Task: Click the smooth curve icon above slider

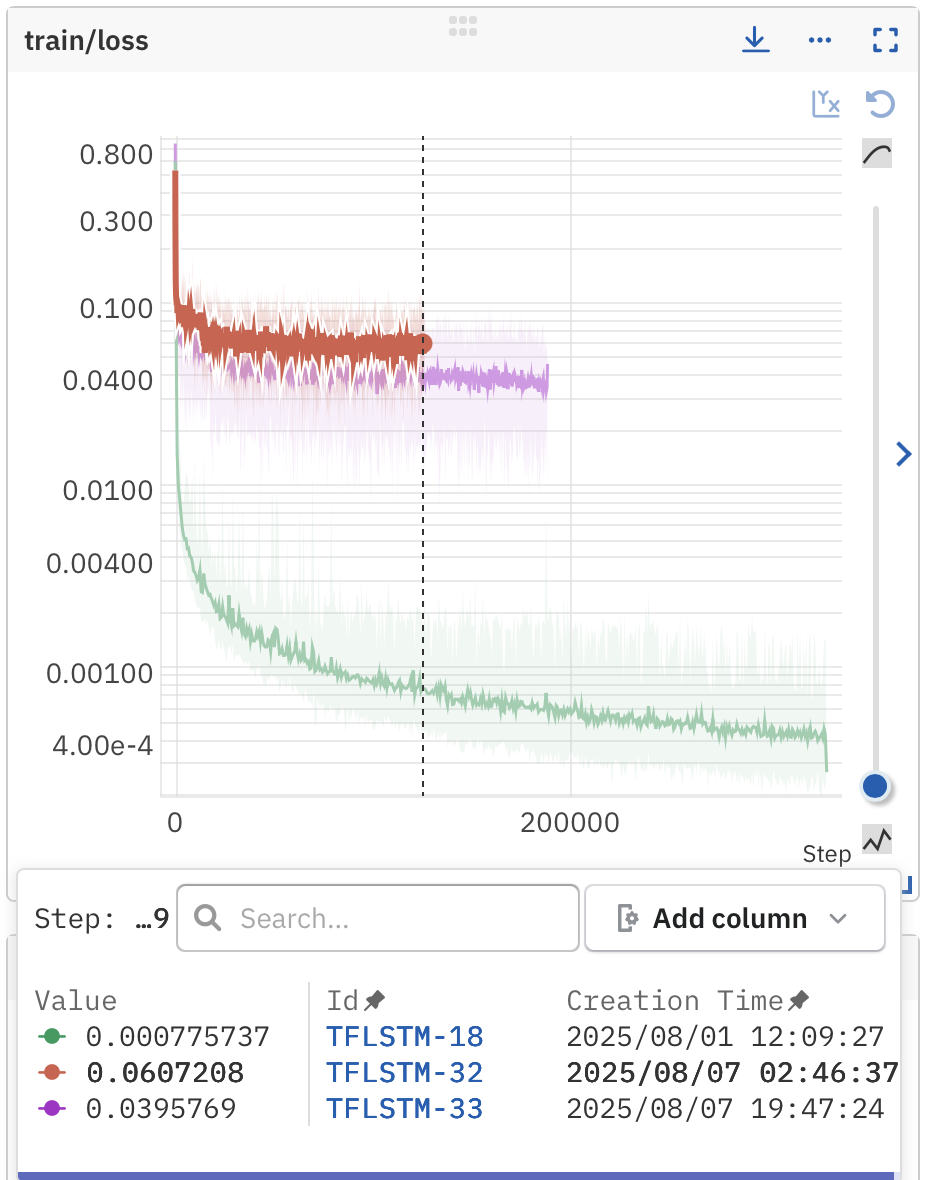Action: (876, 154)
